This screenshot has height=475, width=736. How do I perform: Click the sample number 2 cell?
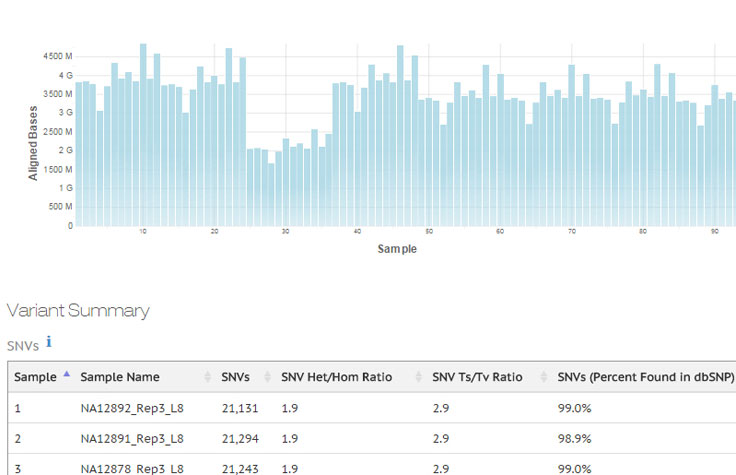(18, 438)
